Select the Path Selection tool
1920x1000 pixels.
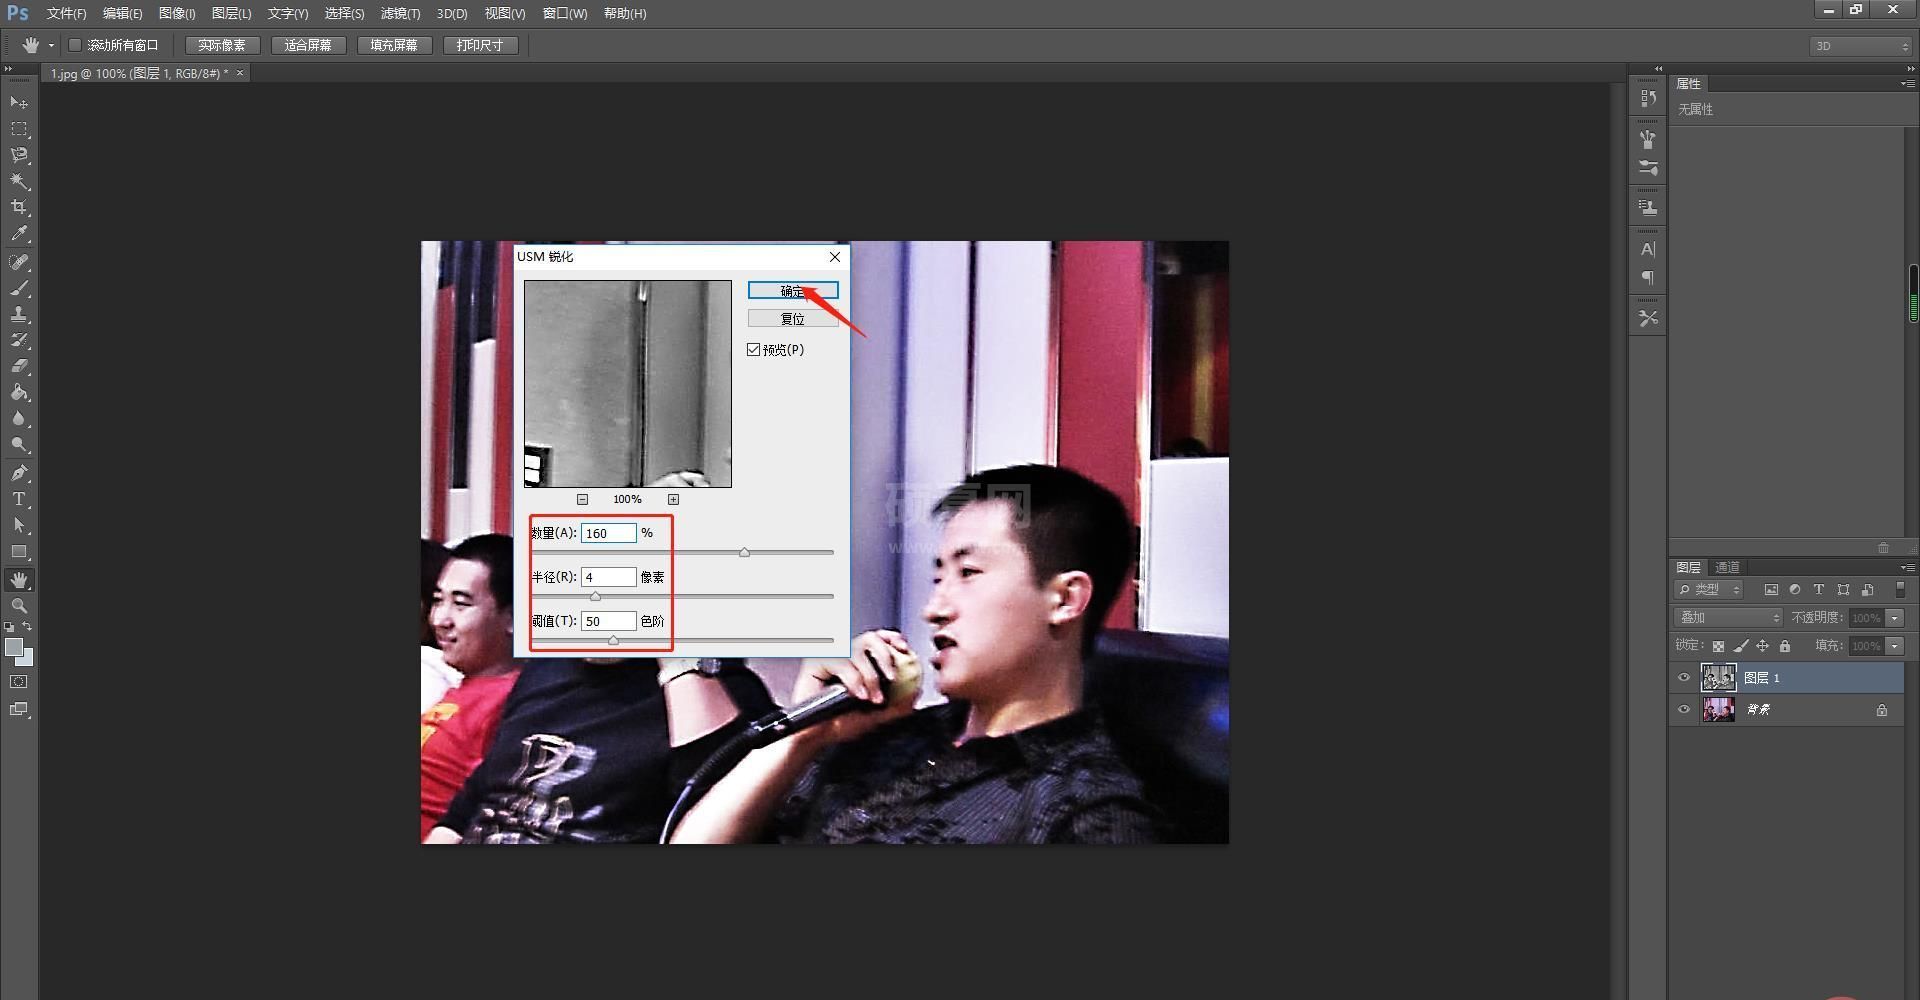click(19, 525)
